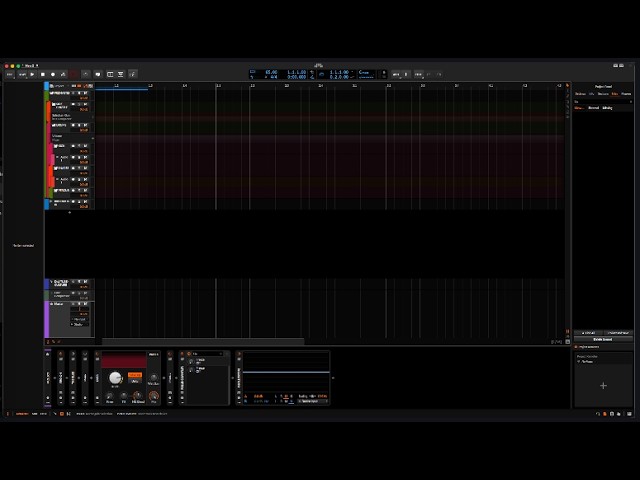Click the dark red display in the device
640x480 pixels.
124,361
